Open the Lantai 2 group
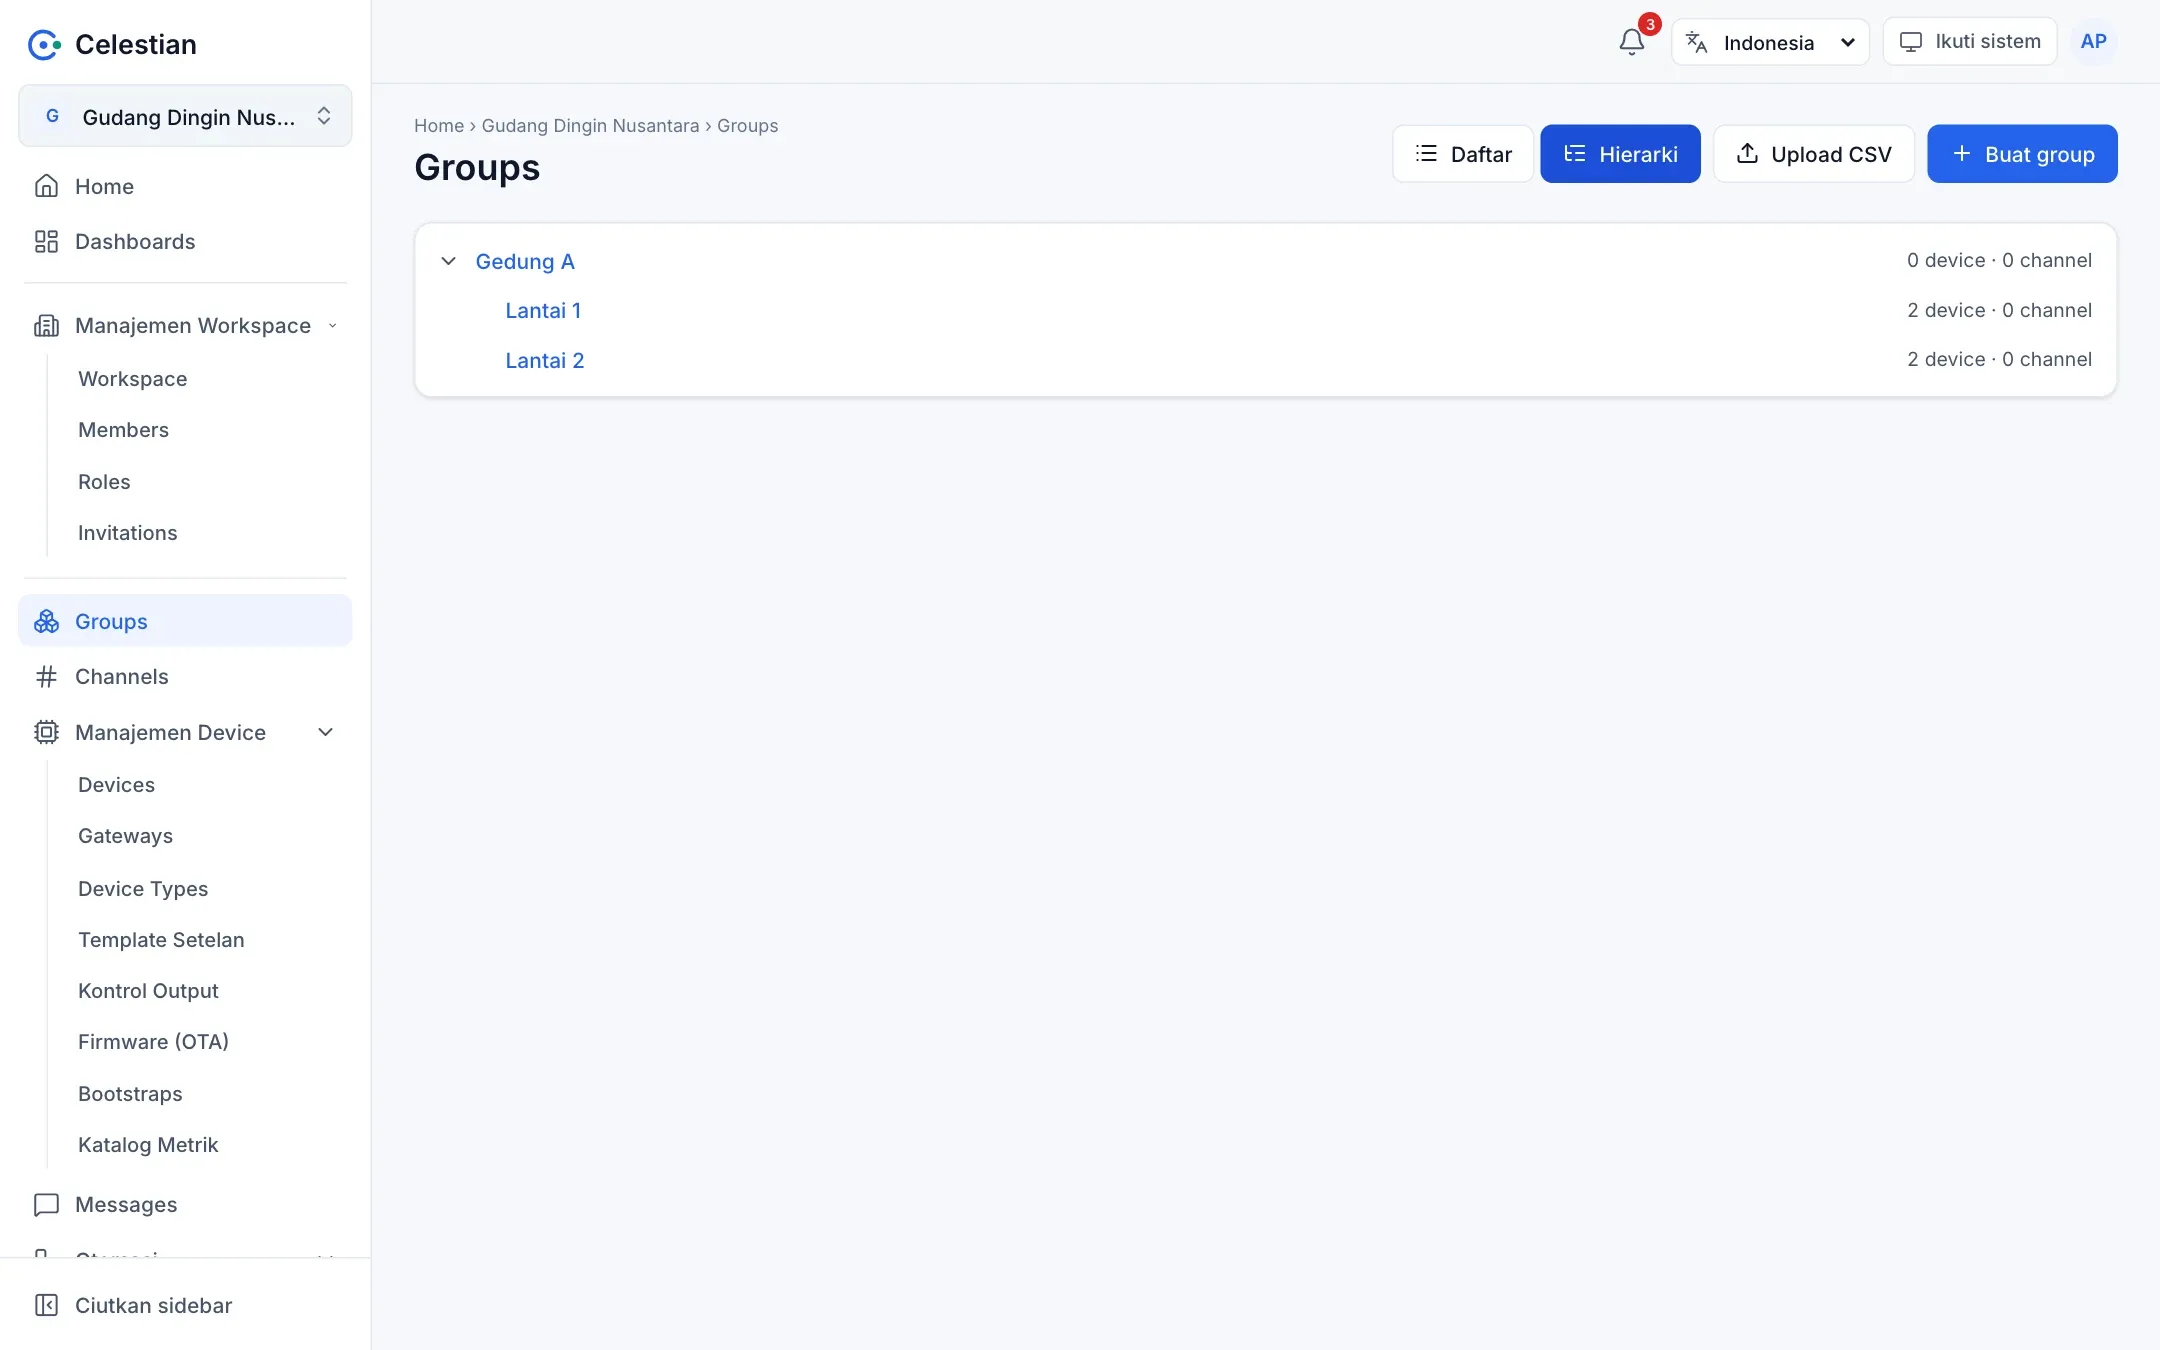 pyautogui.click(x=545, y=360)
